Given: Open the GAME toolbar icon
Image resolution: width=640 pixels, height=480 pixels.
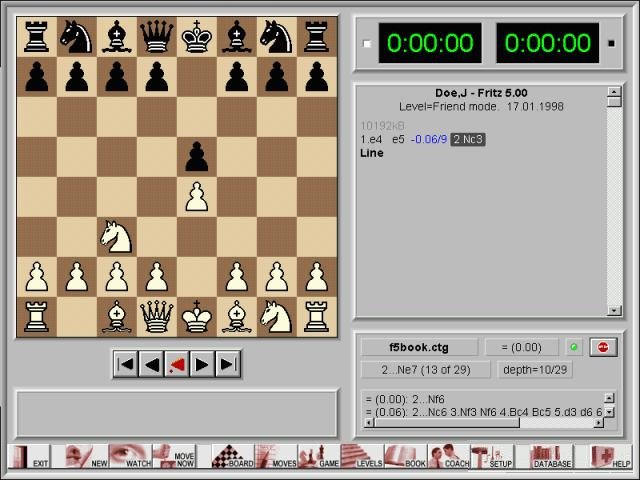Looking at the screenshot, I should coord(320,457).
